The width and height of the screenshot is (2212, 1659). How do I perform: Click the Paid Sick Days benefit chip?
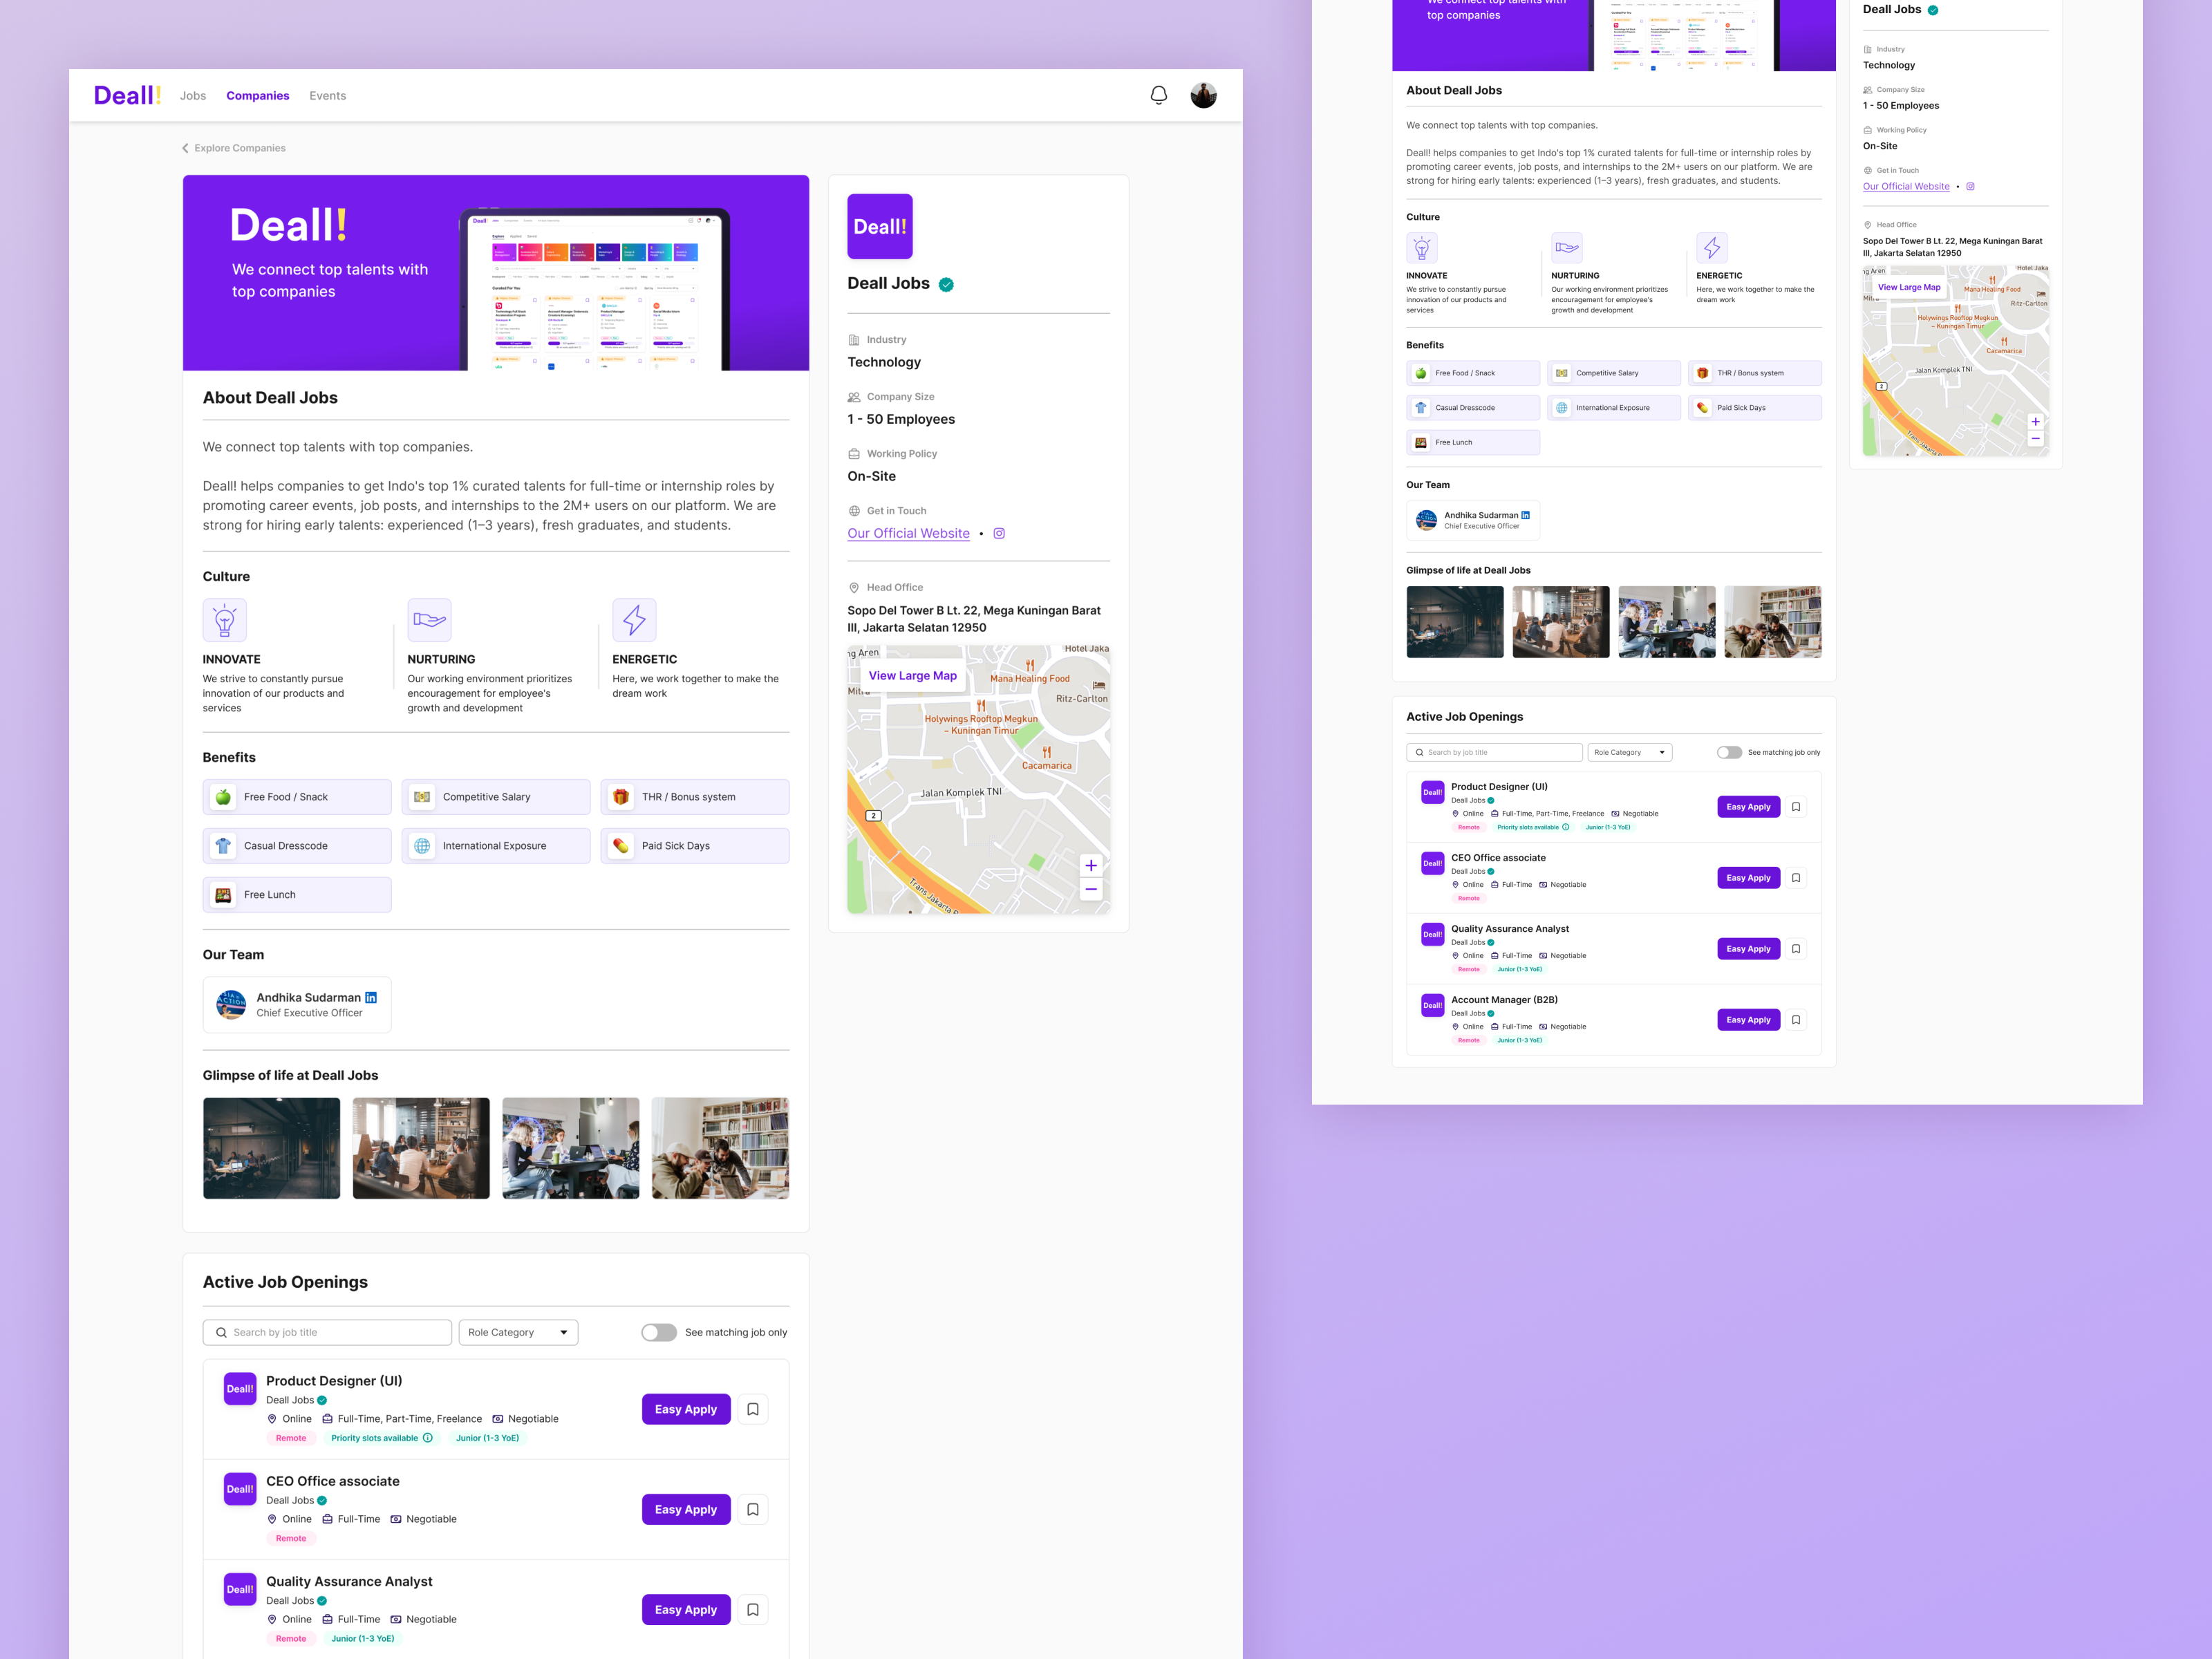point(695,846)
